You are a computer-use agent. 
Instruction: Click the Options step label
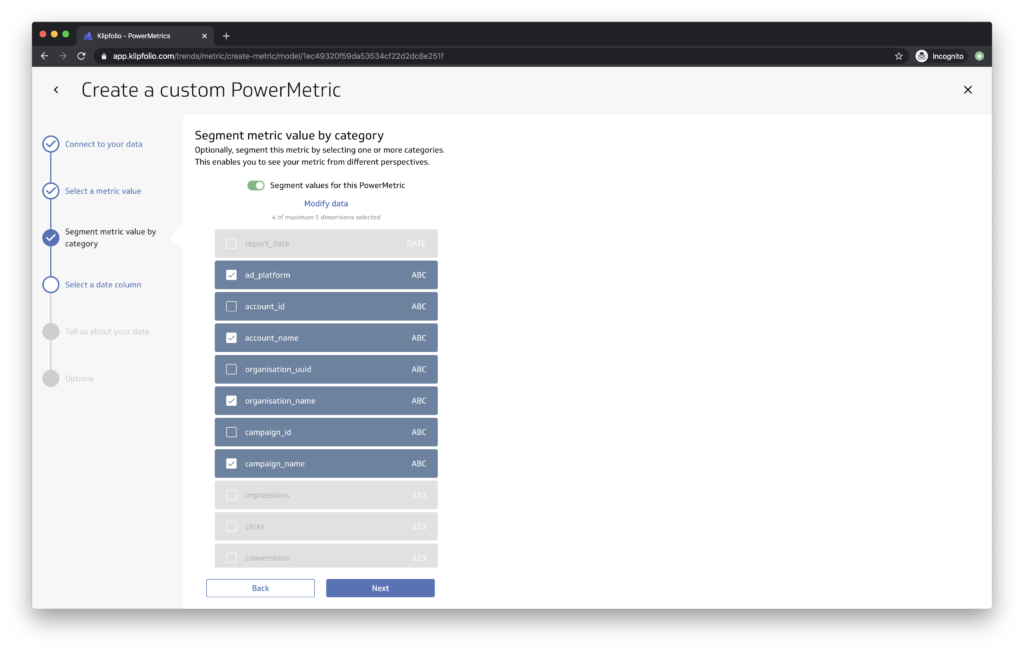tap(79, 379)
